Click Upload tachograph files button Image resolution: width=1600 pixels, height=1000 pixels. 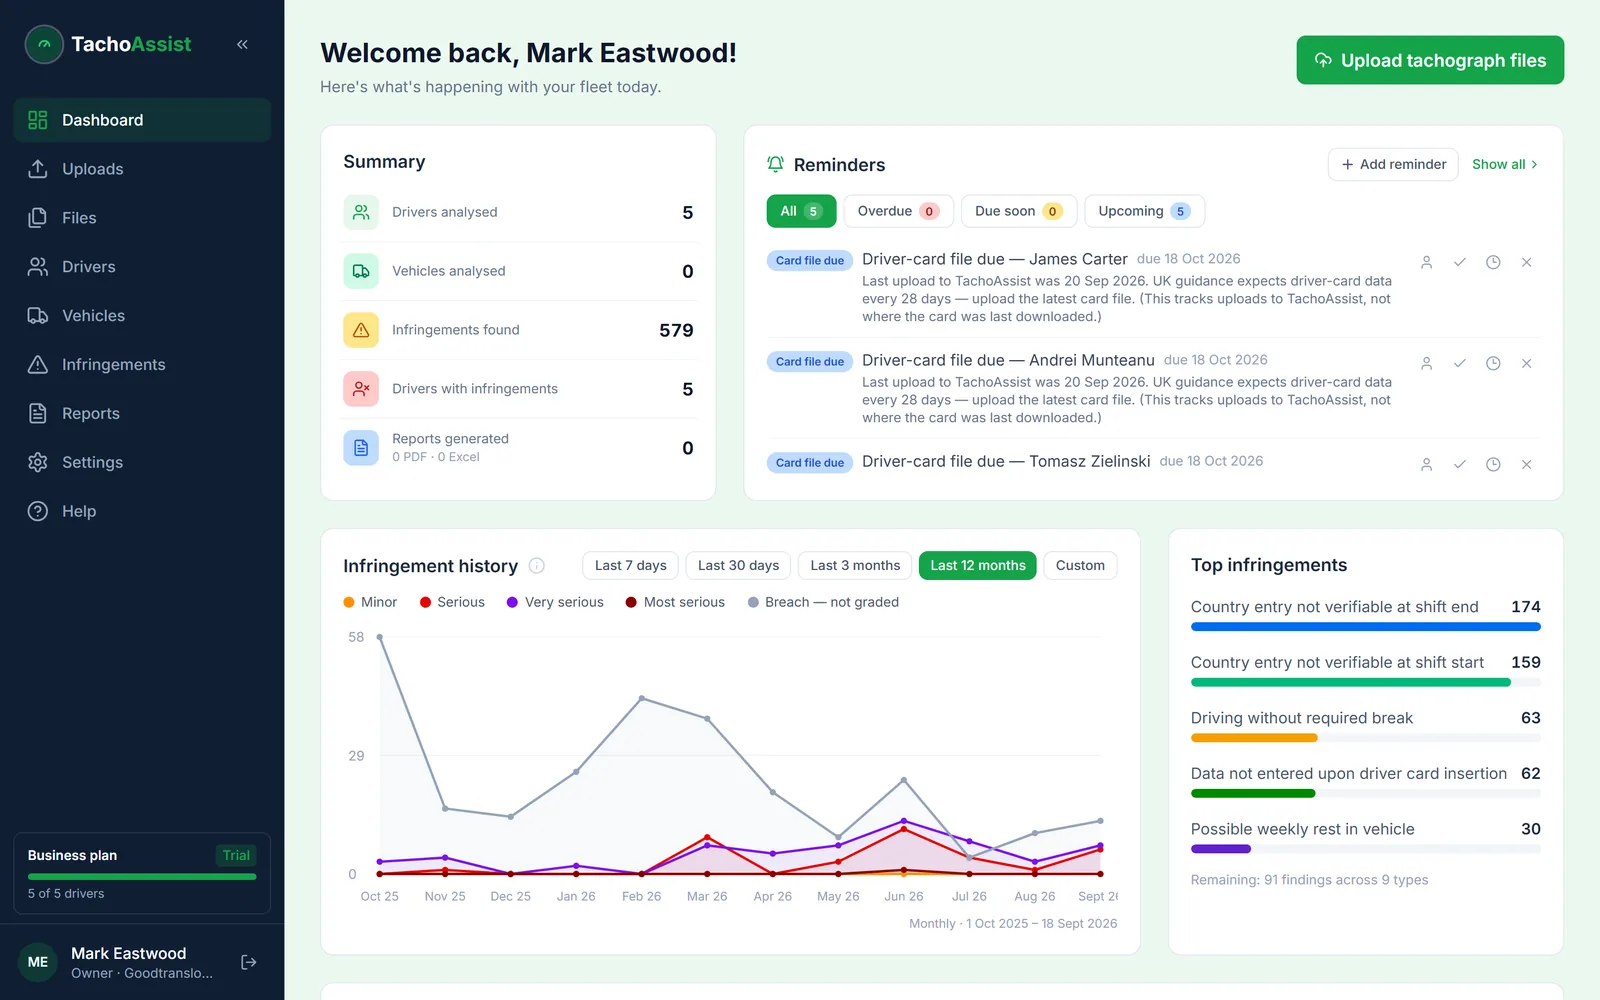[x=1430, y=60]
